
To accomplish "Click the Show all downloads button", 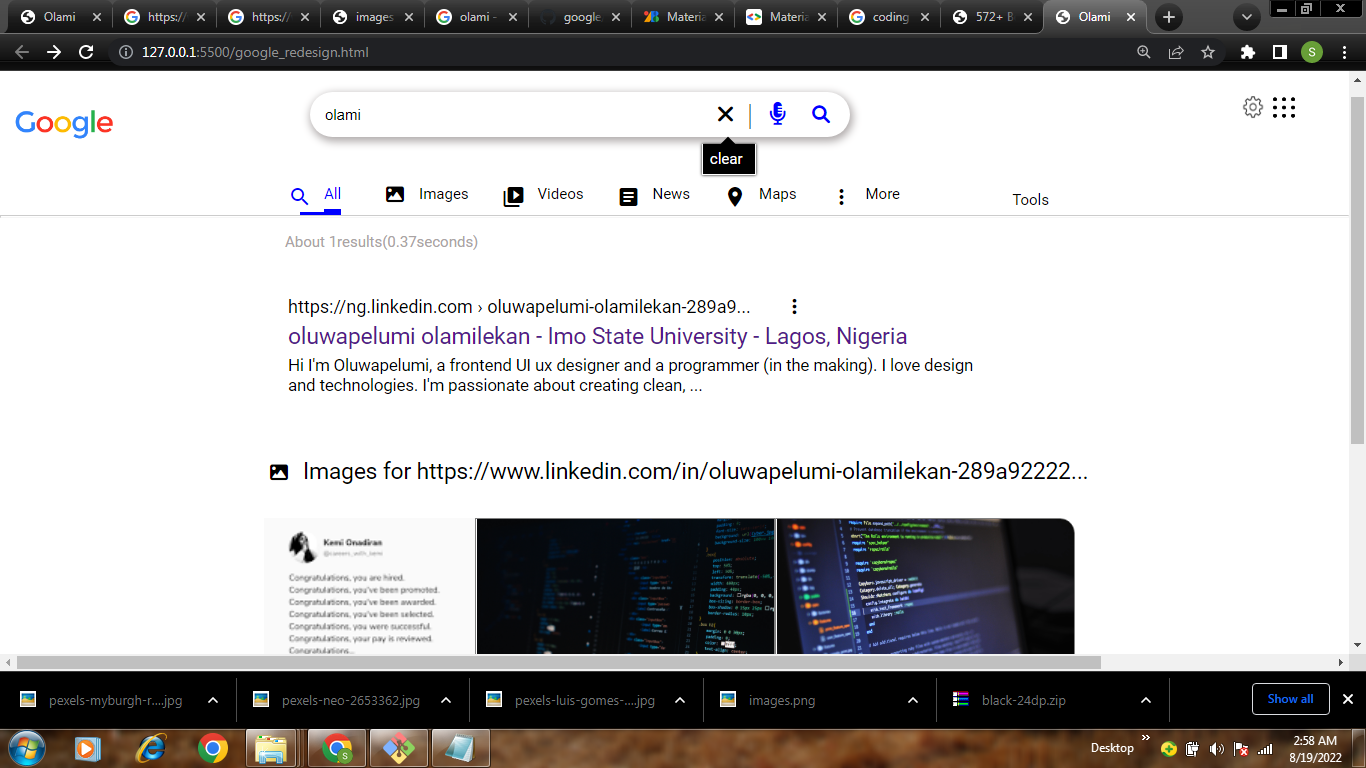I will (1290, 699).
